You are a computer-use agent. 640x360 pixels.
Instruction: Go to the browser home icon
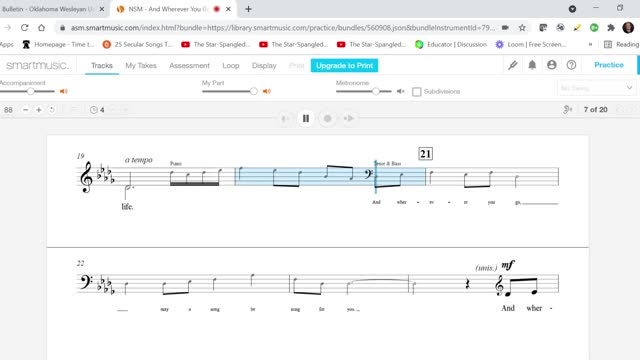click(x=42, y=28)
